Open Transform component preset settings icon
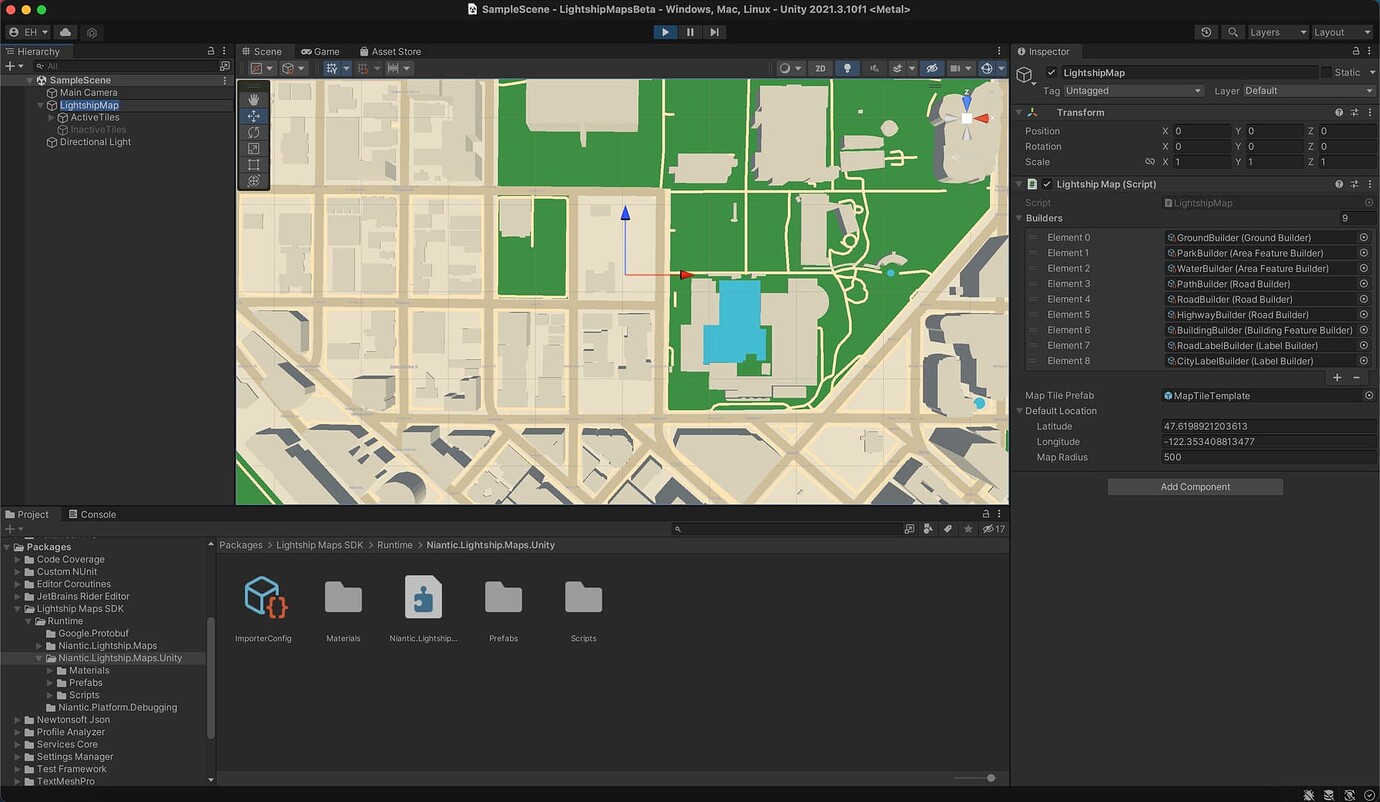The height and width of the screenshot is (802, 1380). (x=1354, y=112)
